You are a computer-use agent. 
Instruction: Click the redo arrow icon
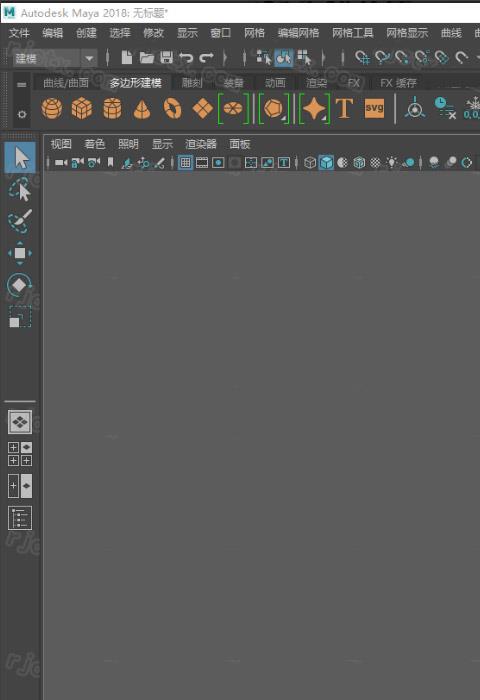point(206,58)
